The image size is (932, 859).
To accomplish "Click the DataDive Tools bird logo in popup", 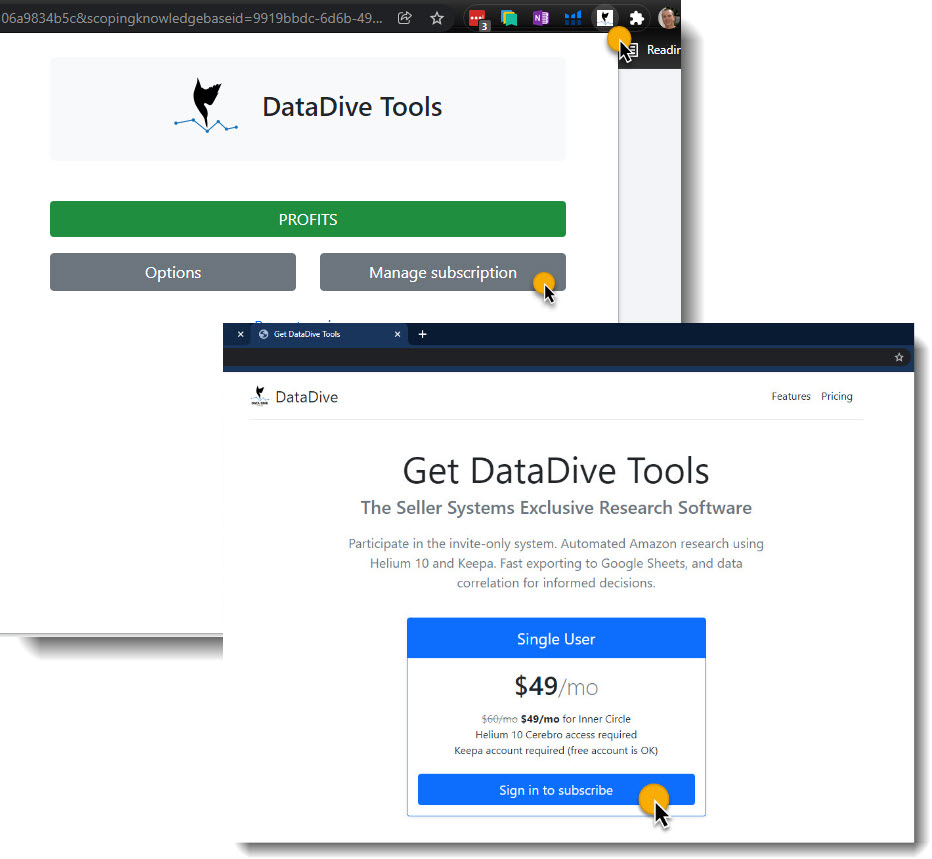I will [x=206, y=106].
